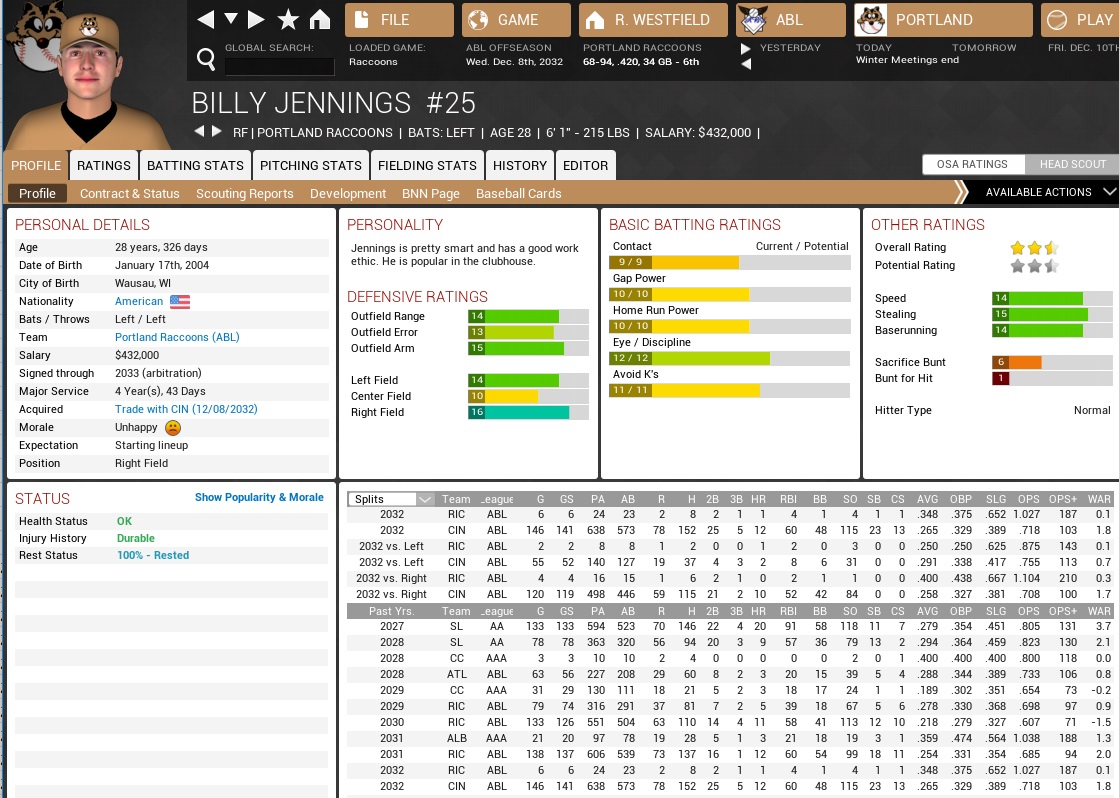The width and height of the screenshot is (1119, 798).
Task: Click in the Global Search field
Action: pos(279,67)
